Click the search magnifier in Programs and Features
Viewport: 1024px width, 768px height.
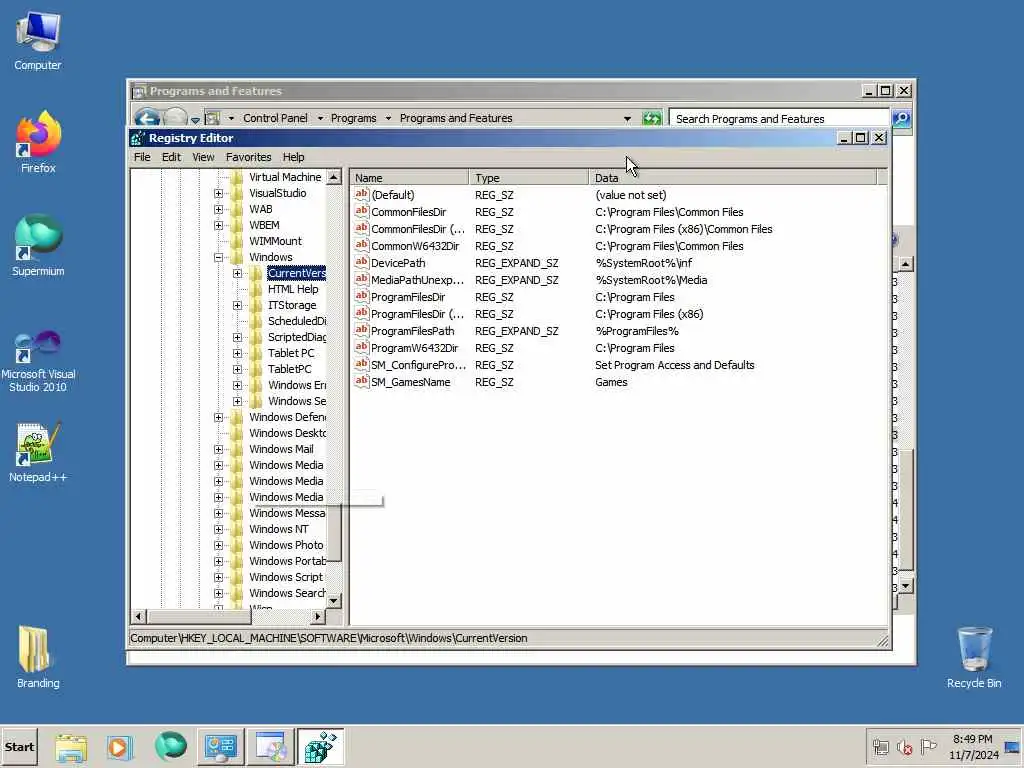901,118
